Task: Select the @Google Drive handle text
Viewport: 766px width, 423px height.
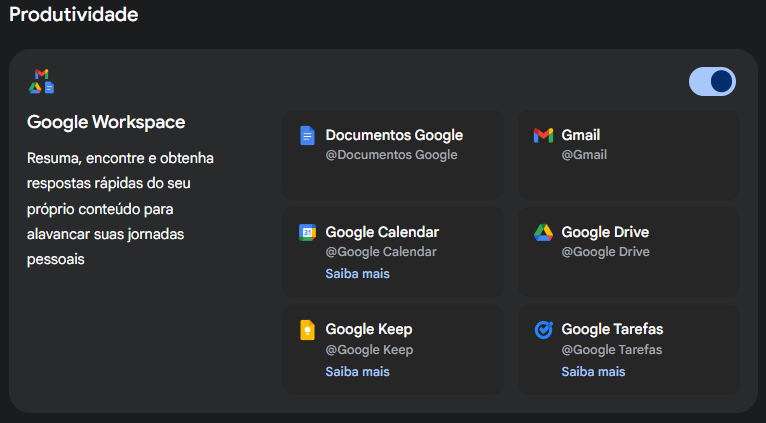Action: pyautogui.click(x=605, y=252)
